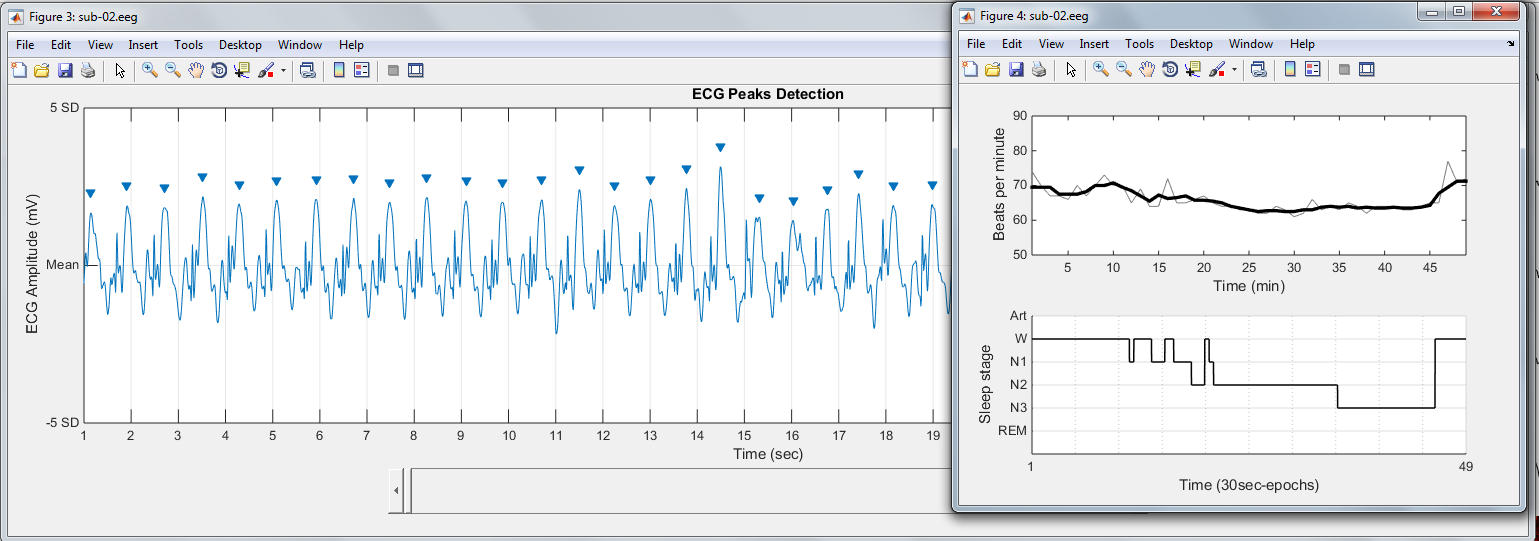
Task: Open Desktop menu in Figure 3
Action: [240, 45]
